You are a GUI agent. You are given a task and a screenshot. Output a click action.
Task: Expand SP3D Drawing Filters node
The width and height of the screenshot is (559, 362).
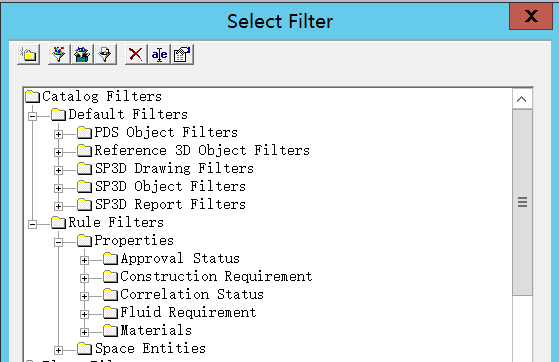click(x=58, y=170)
